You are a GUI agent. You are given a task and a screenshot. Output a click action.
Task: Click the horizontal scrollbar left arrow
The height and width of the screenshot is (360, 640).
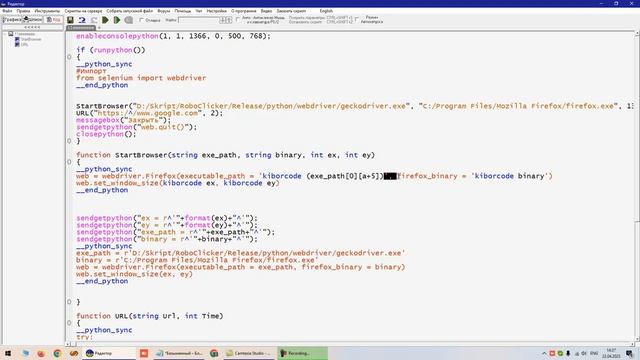[x=68, y=344]
